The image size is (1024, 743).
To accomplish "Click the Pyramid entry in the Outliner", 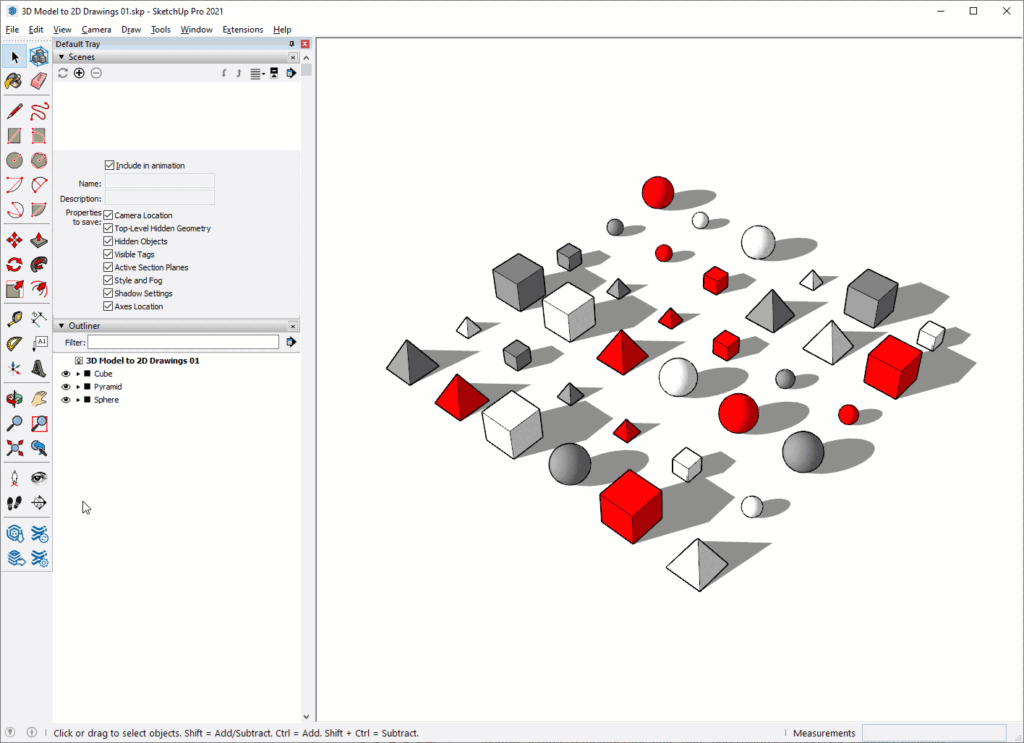I will coord(107,387).
